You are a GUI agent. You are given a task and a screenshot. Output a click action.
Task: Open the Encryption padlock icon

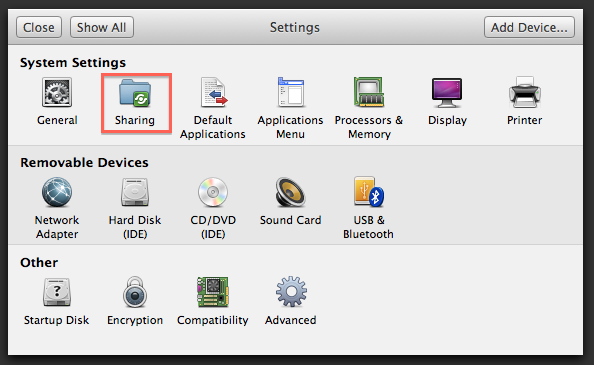pos(135,292)
